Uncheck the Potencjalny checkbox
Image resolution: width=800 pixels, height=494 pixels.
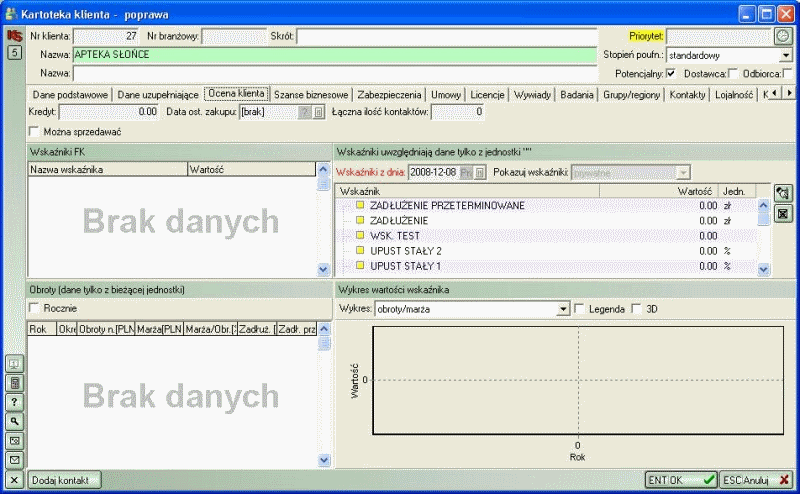click(x=670, y=73)
